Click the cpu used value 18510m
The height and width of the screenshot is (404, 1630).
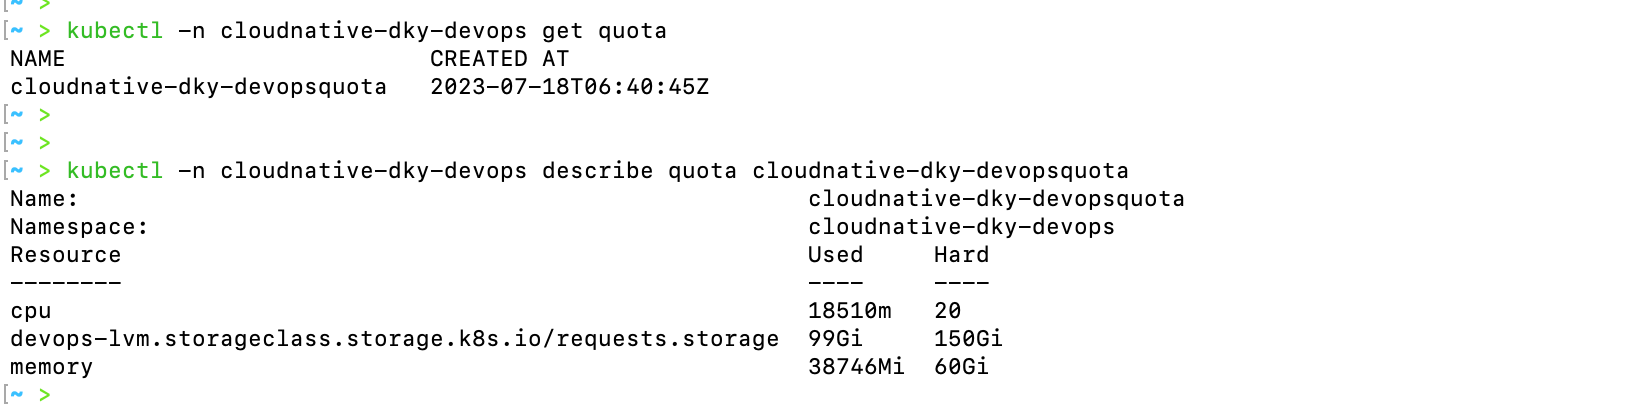click(x=849, y=311)
